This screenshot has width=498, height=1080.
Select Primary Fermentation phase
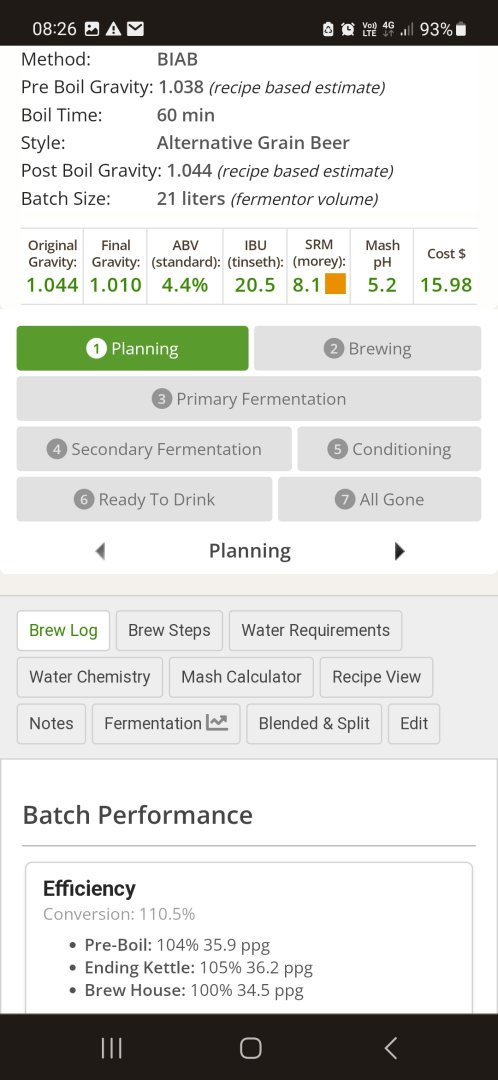(249, 399)
